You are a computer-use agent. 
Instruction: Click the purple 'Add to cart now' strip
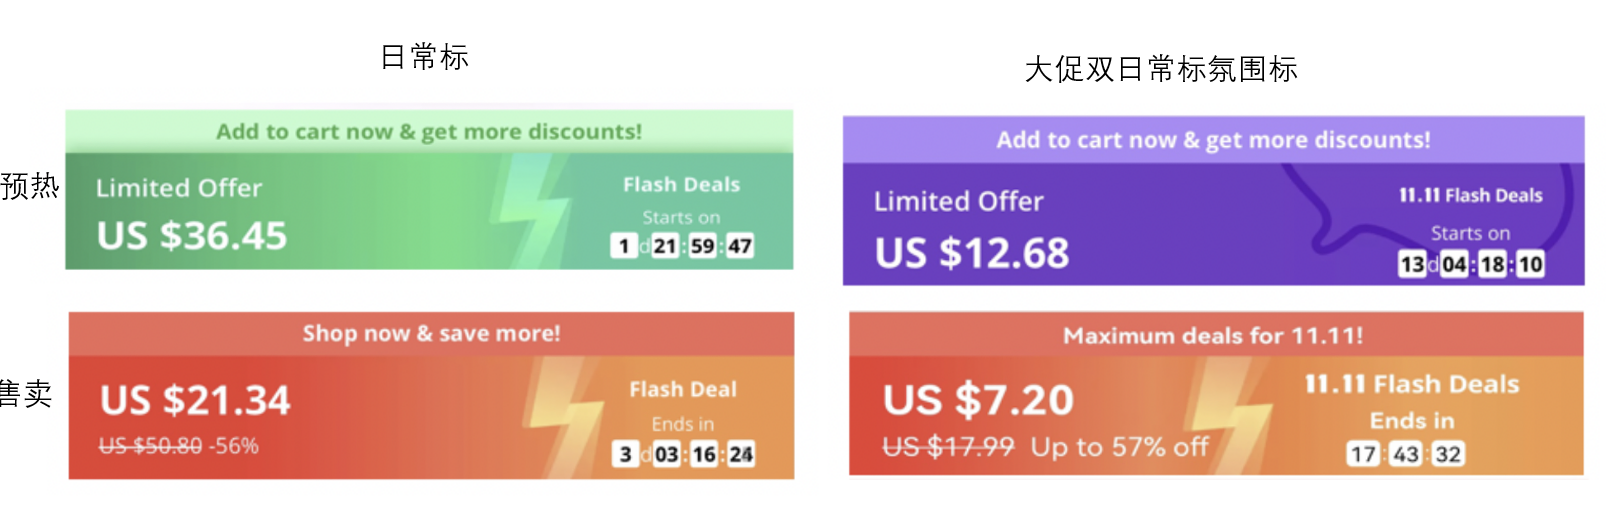1212,140
